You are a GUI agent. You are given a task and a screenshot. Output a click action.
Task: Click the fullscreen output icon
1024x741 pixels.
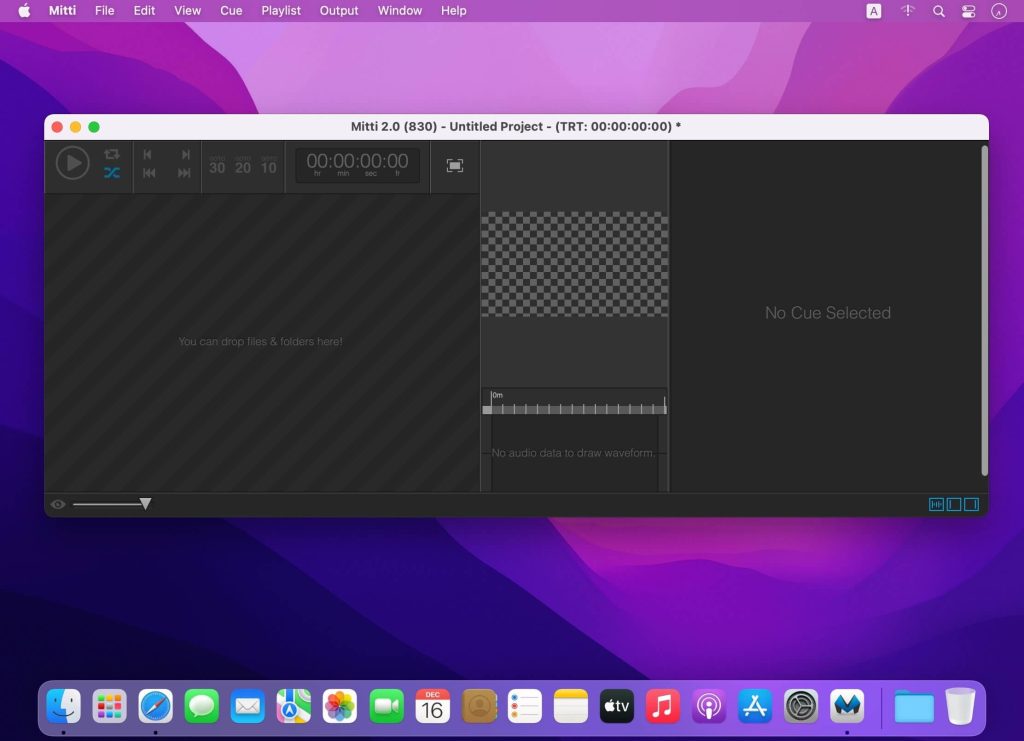(455, 166)
